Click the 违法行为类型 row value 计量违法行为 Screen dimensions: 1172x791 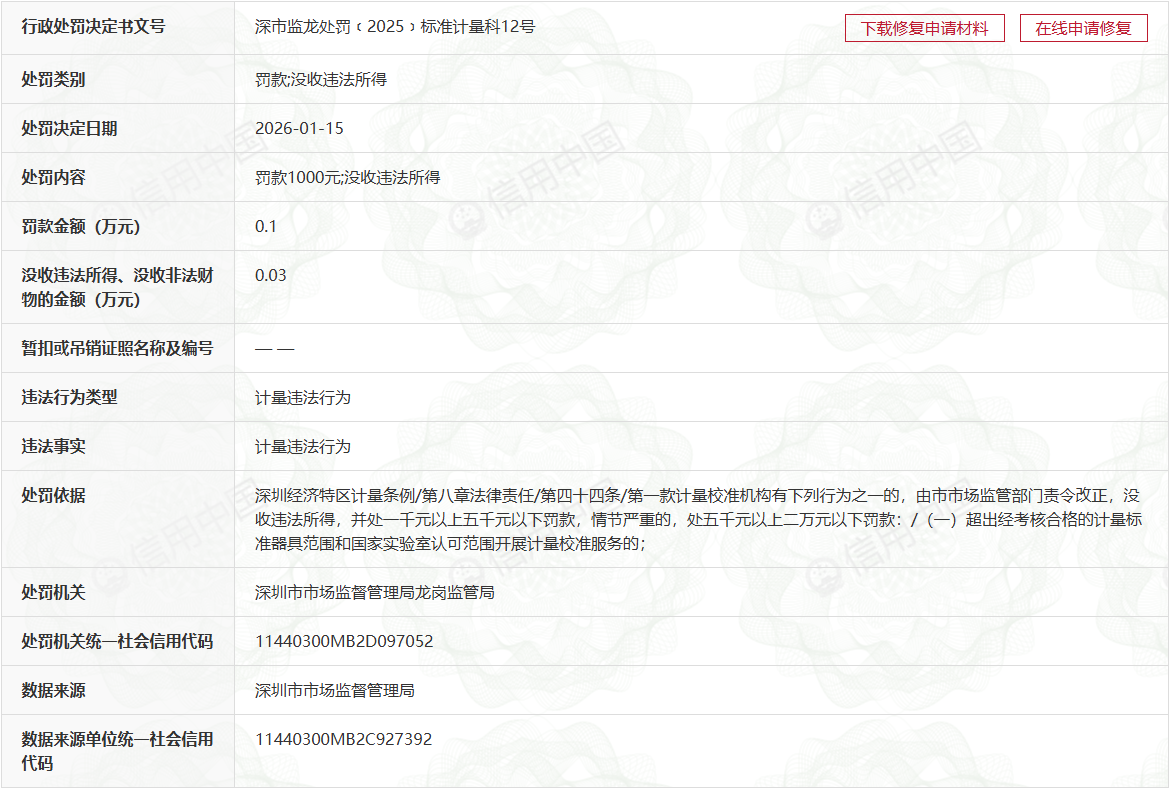303,397
